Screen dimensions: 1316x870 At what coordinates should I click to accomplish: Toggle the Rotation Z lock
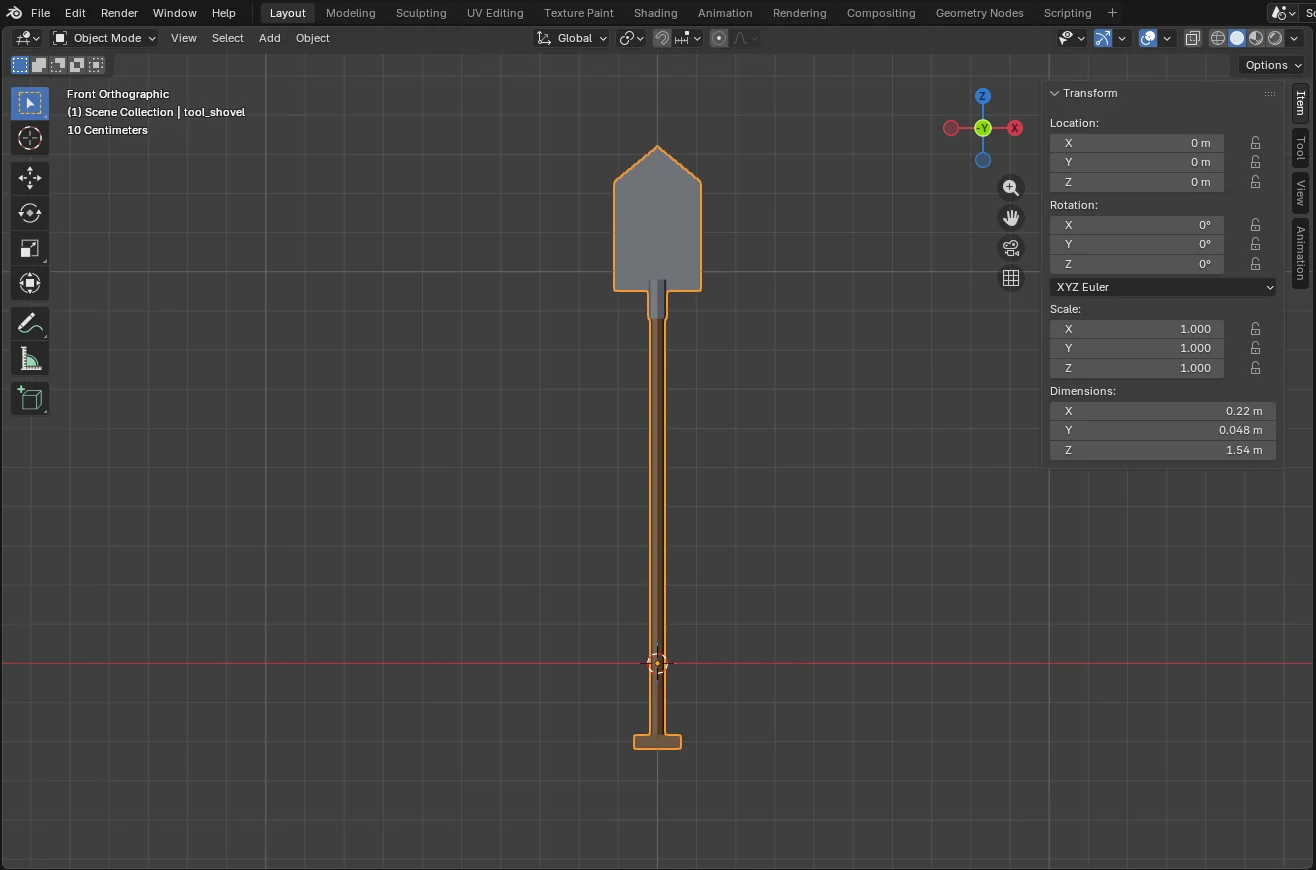tap(1255, 264)
